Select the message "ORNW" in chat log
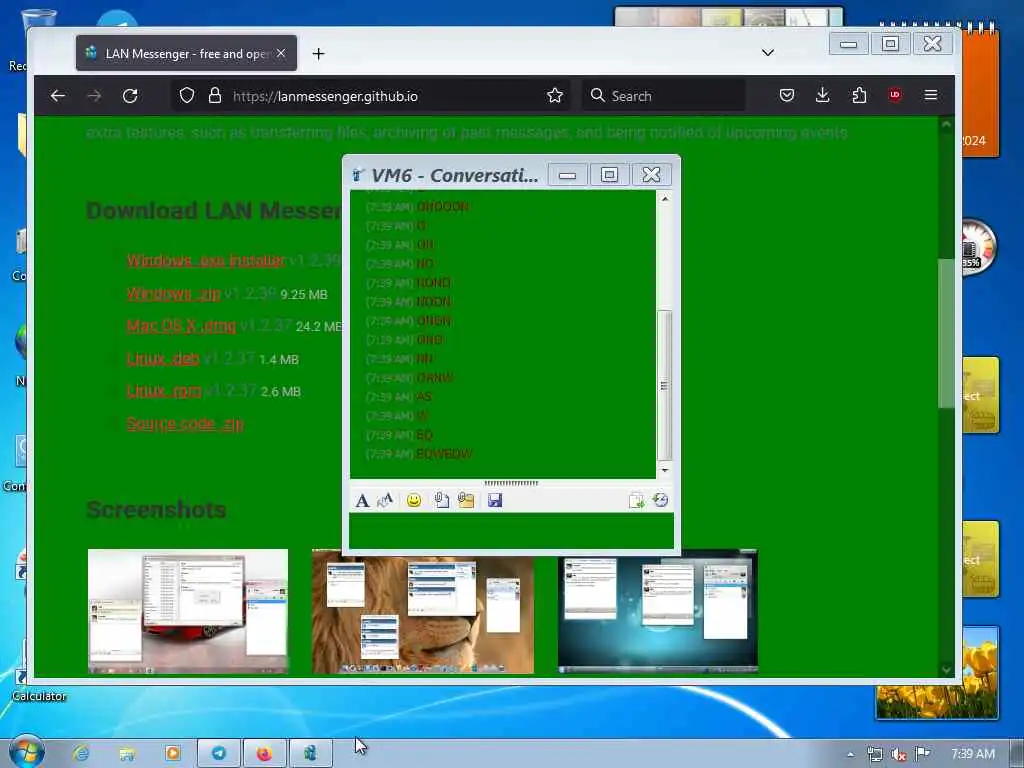Screen dimensions: 1024x768 click(x=434, y=378)
